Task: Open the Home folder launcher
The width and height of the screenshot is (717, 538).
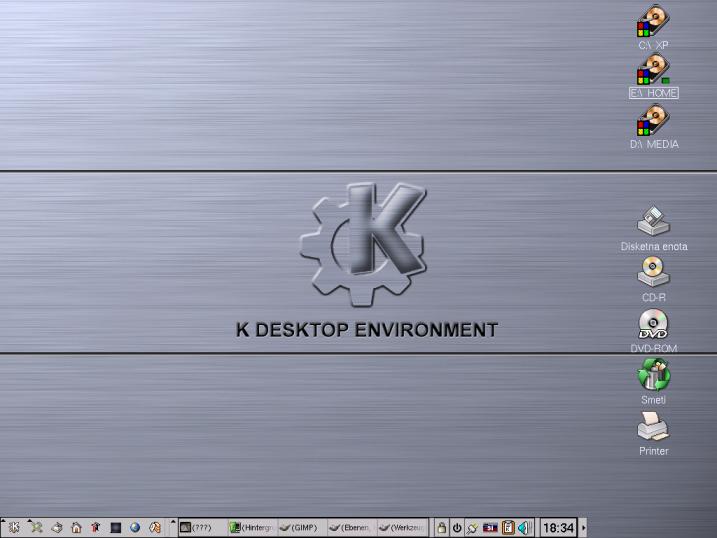Action: pos(76,527)
